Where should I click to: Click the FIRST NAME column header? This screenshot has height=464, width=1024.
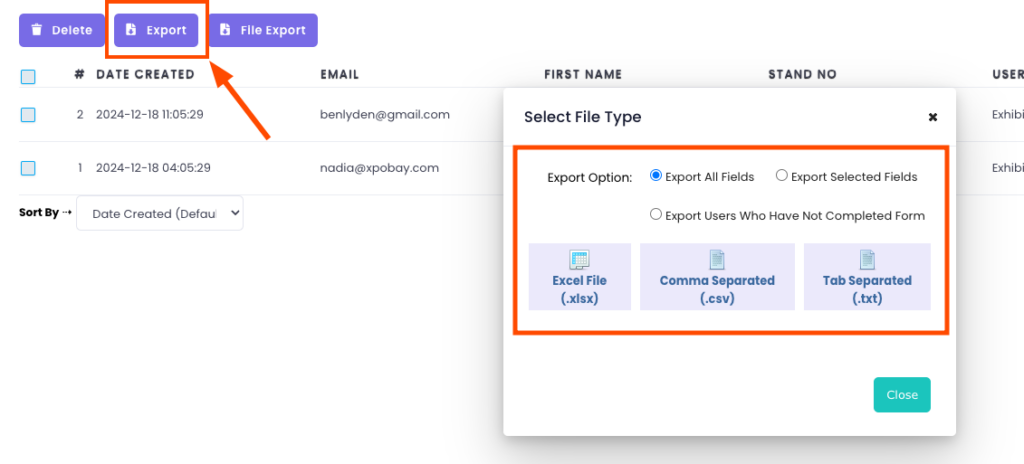click(x=583, y=75)
